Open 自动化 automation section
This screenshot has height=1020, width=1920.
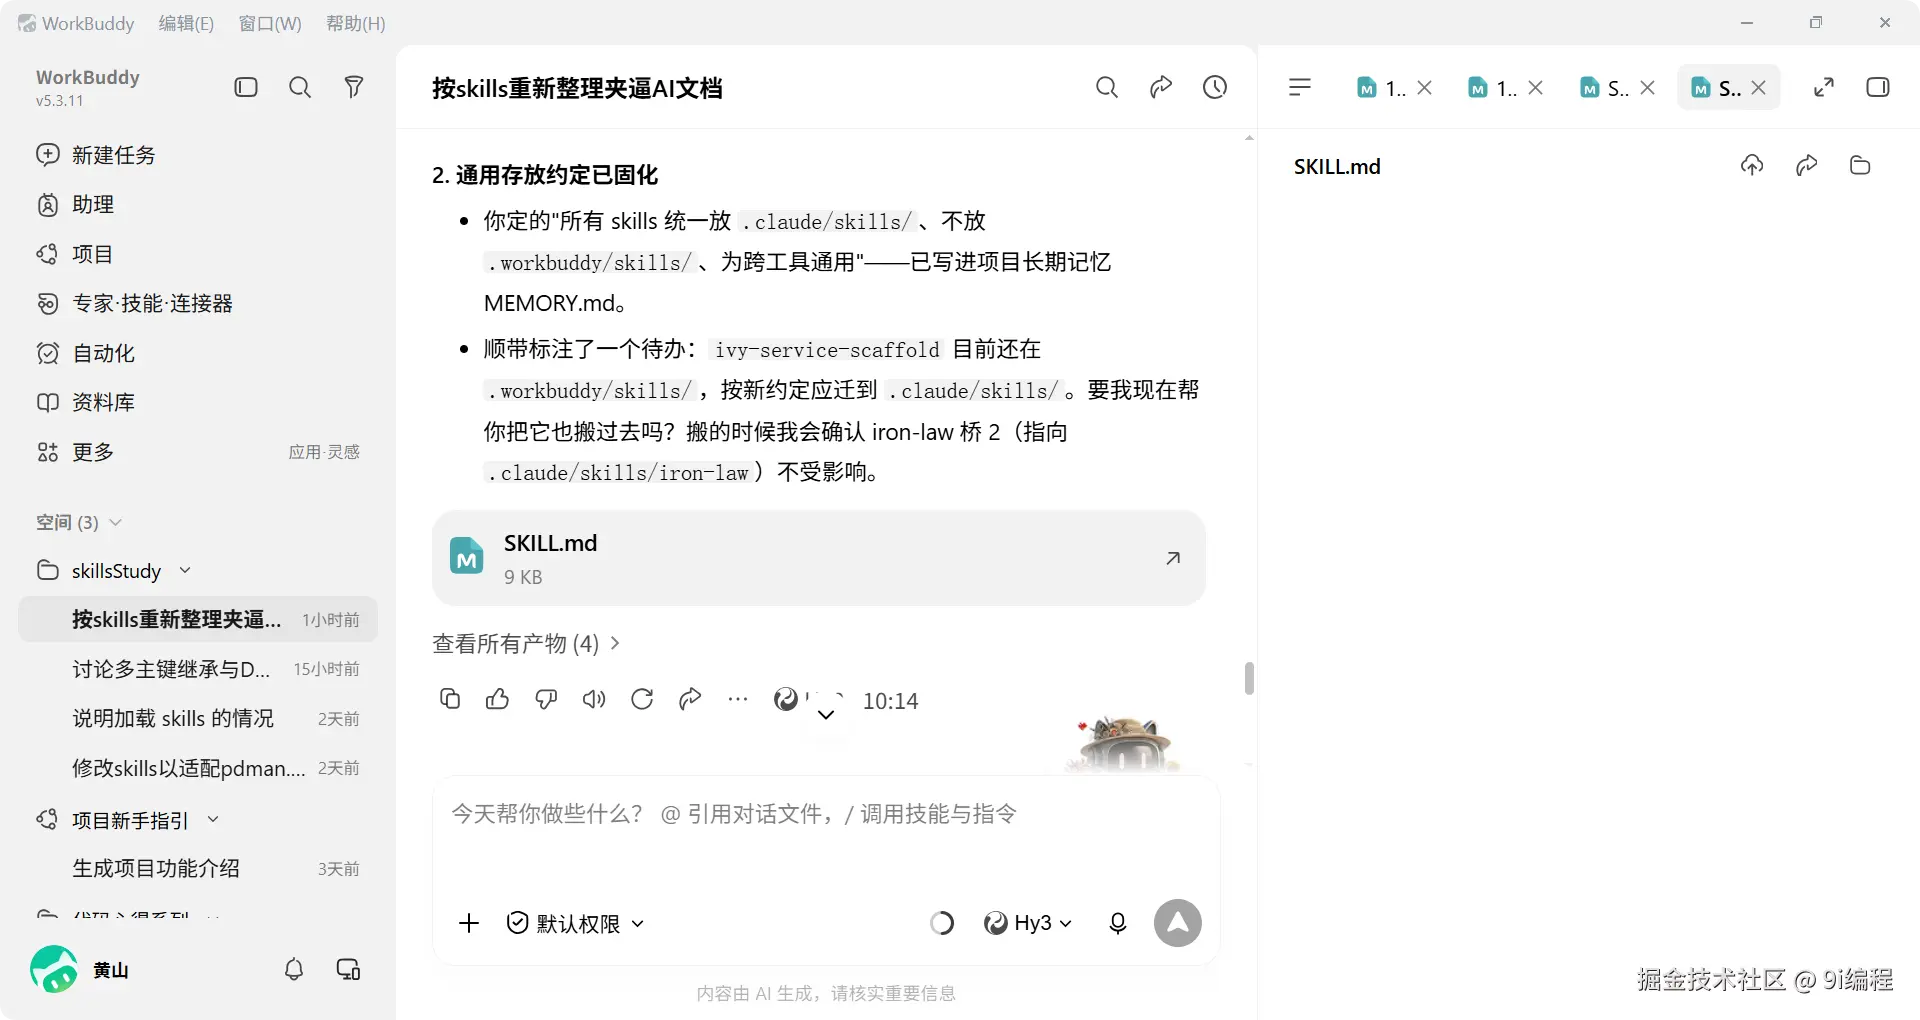point(85,353)
